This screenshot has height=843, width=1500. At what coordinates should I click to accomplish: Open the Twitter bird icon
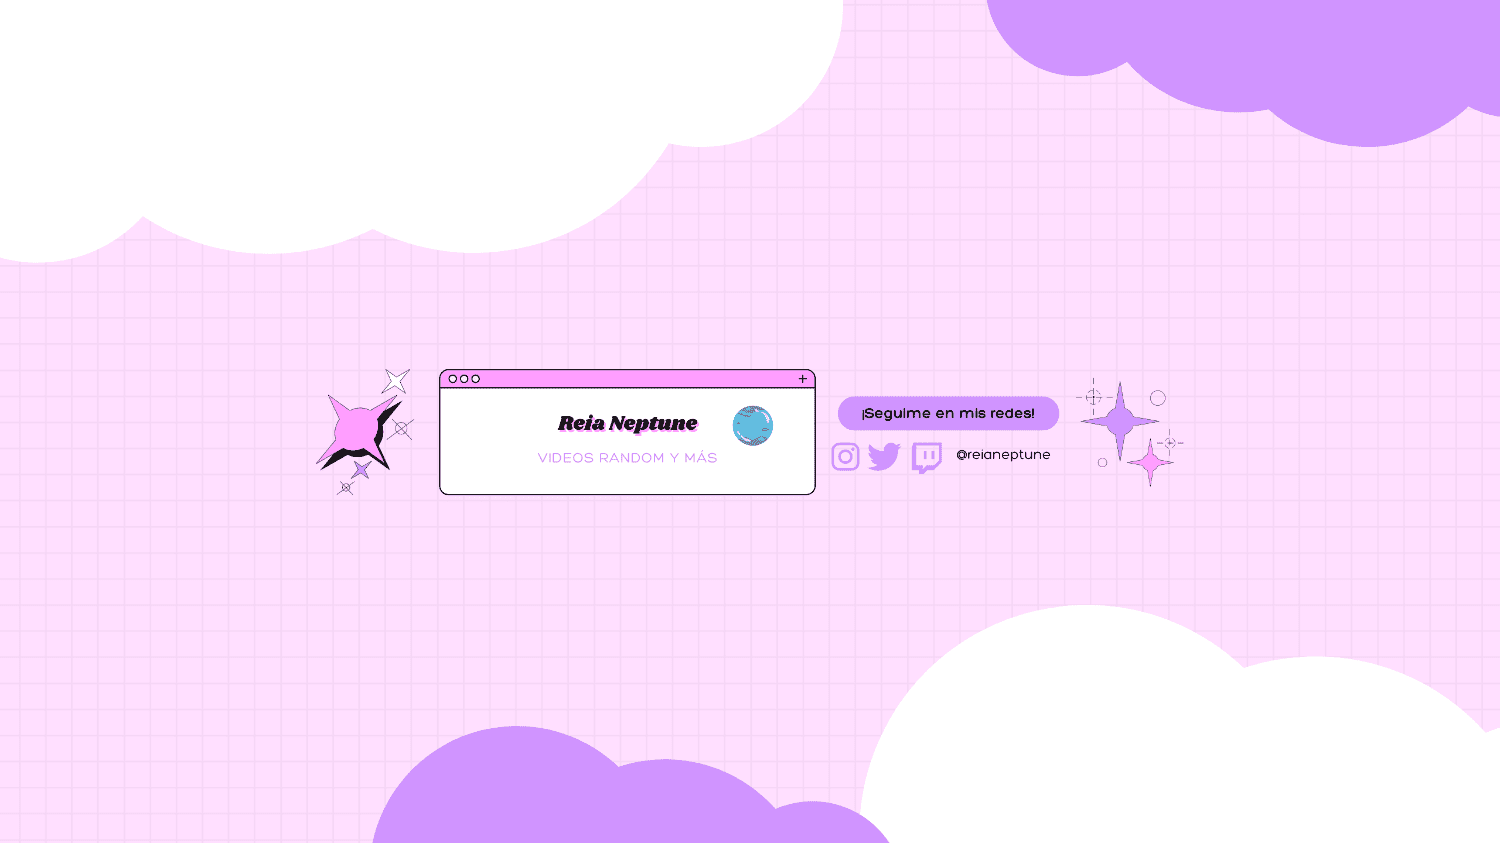[x=884, y=457]
